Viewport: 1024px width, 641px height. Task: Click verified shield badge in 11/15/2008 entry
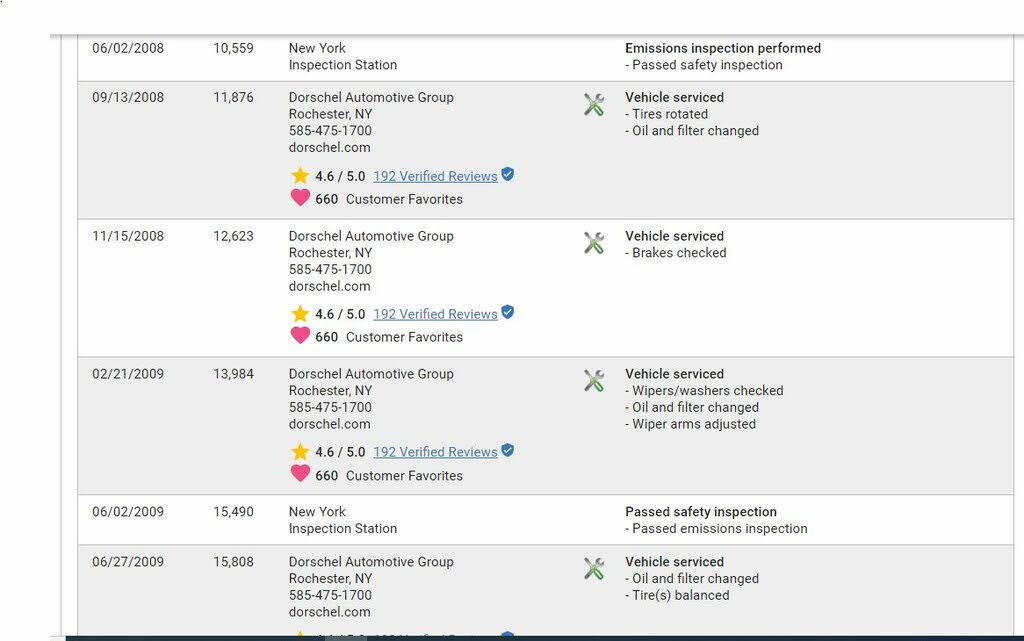(508, 312)
